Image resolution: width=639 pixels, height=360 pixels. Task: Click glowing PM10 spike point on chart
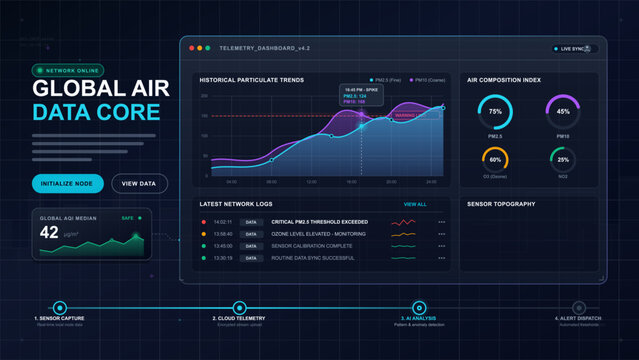pyautogui.click(x=361, y=115)
